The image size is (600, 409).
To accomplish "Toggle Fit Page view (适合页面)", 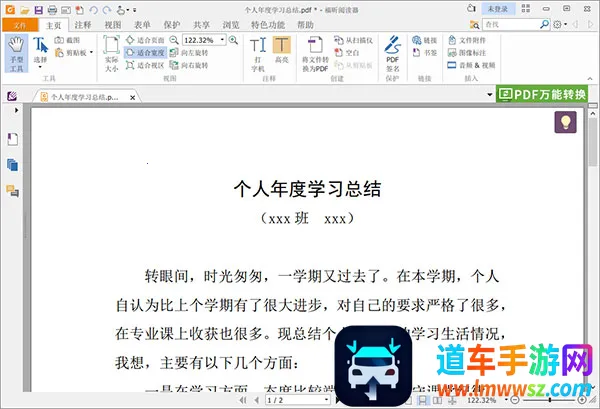I will pos(147,40).
